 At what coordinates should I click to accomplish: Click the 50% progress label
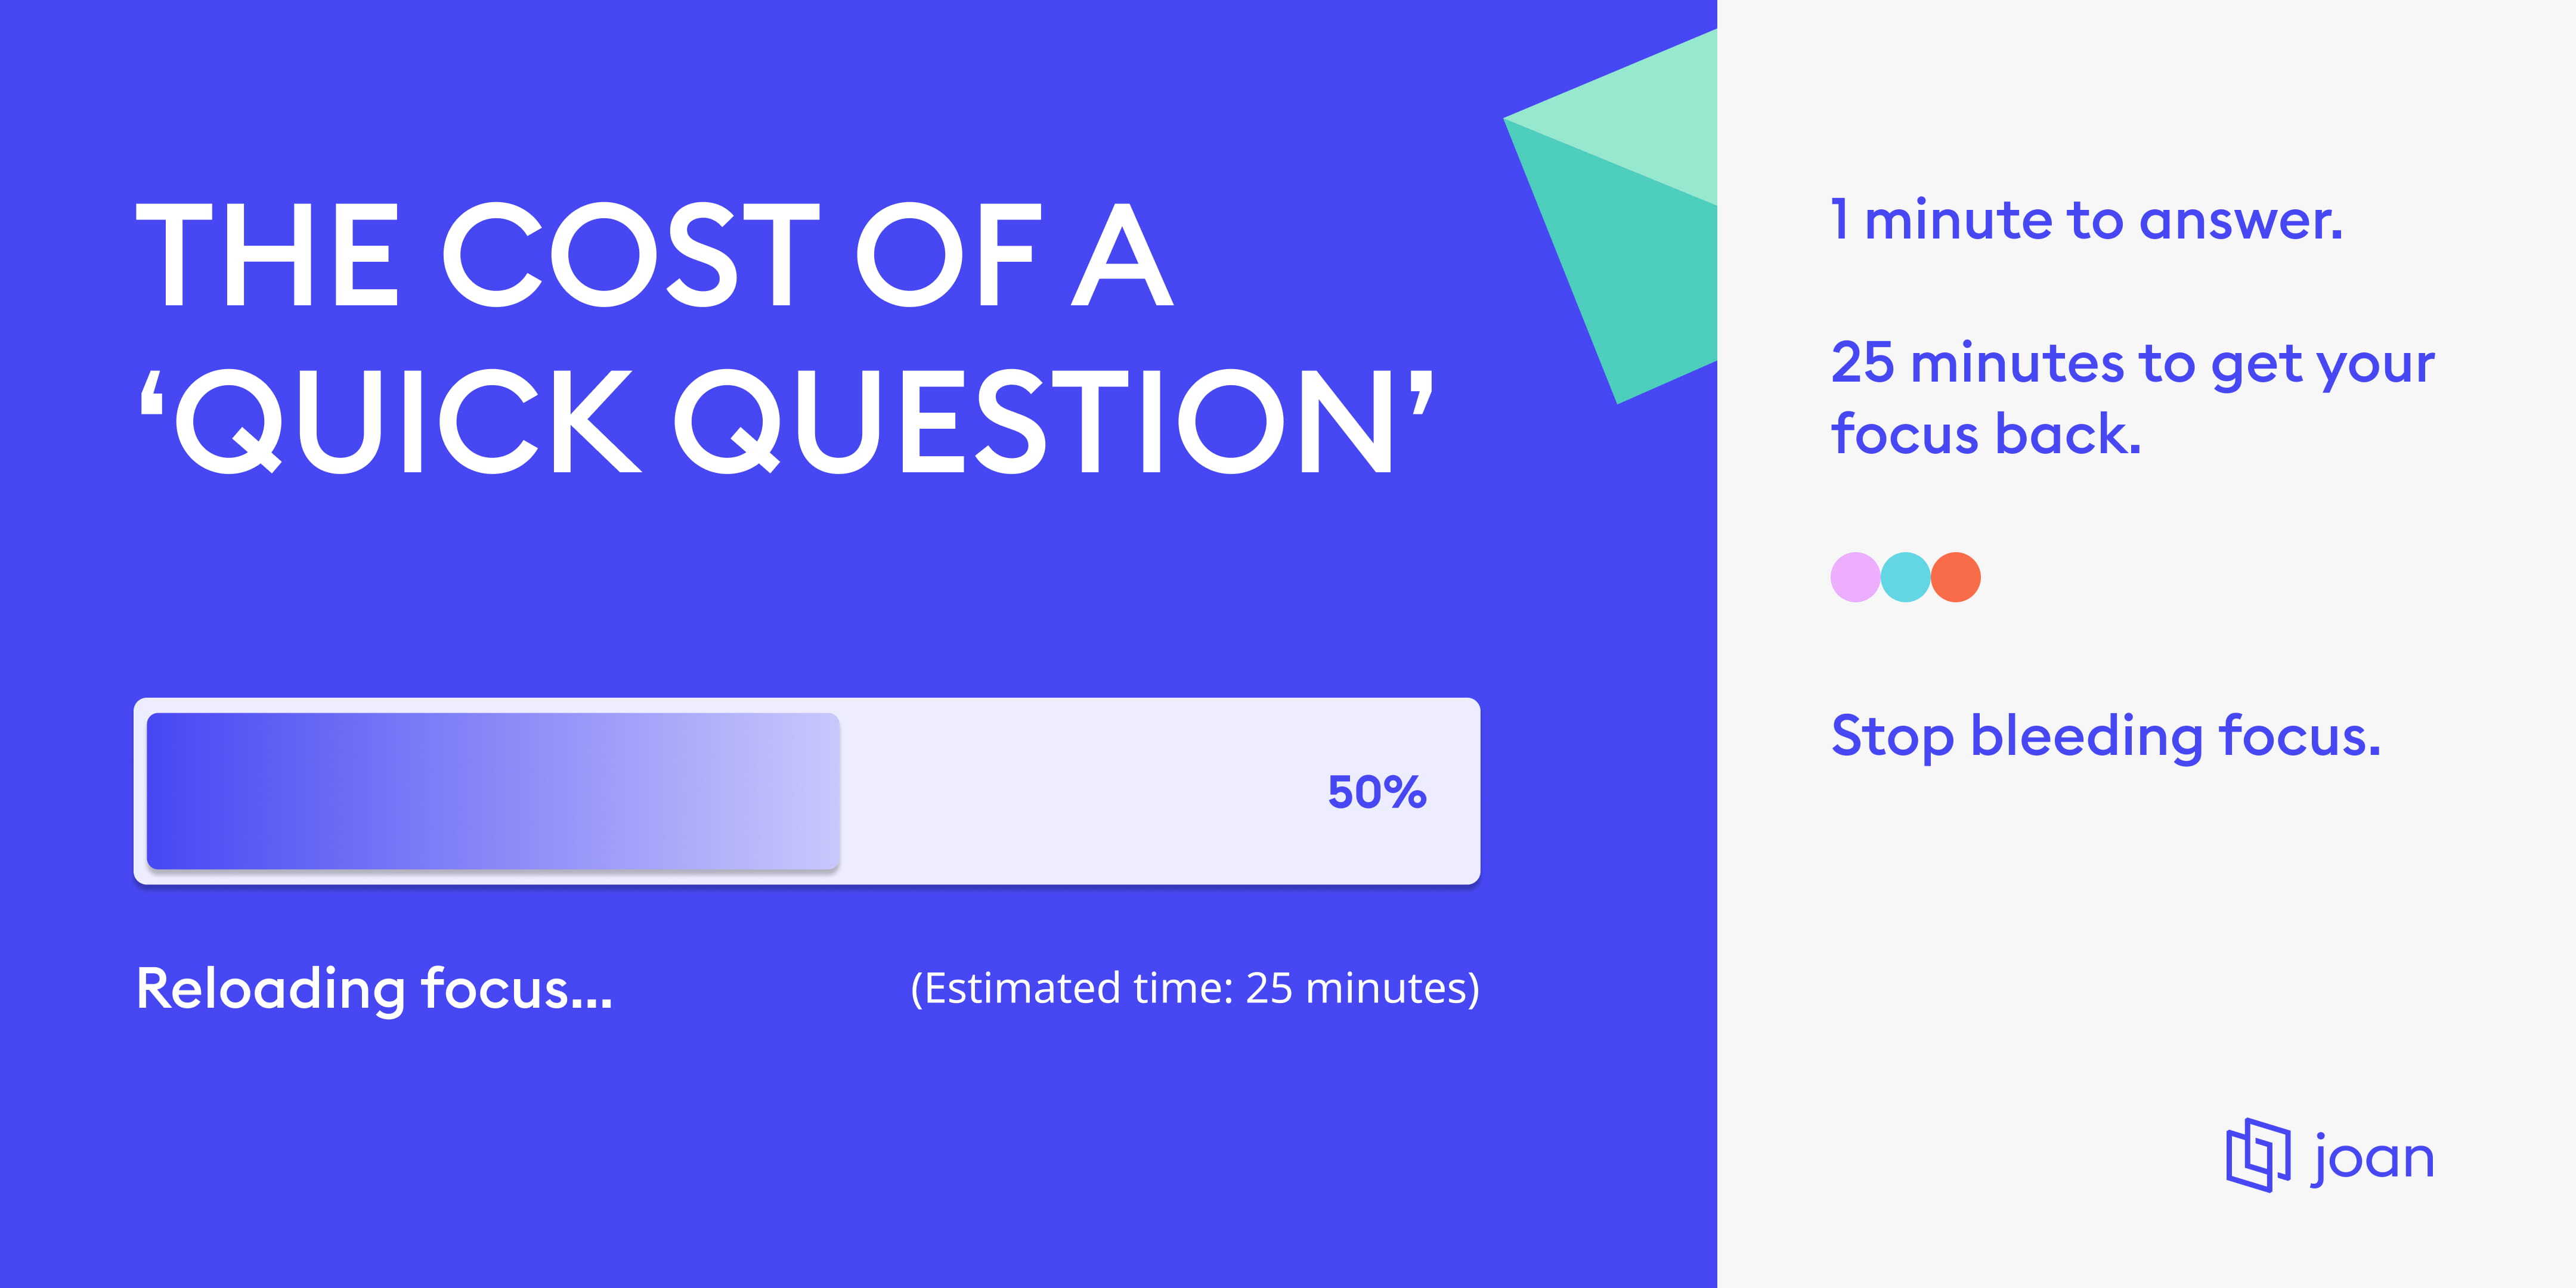click(x=1376, y=792)
